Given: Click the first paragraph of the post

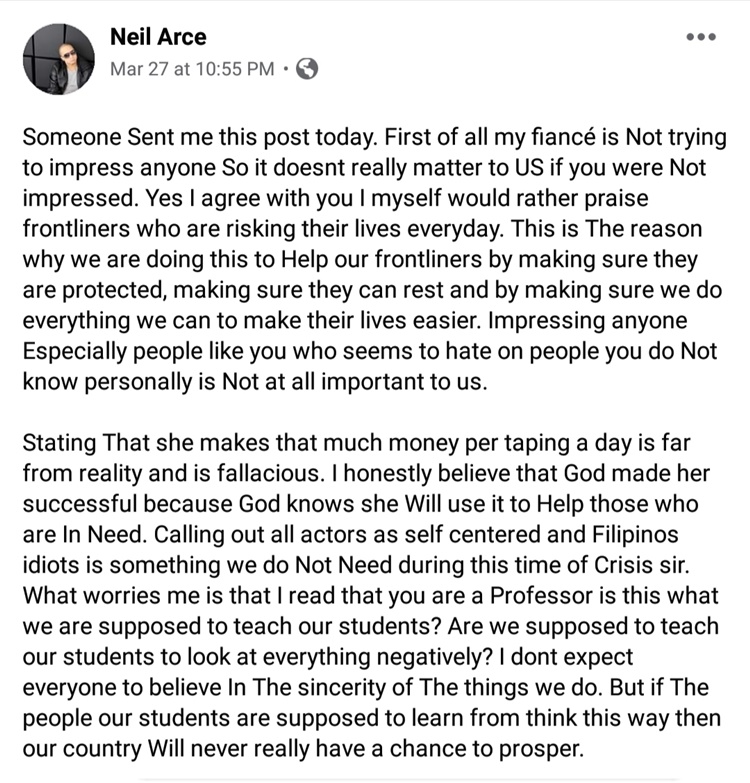Looking at the screenshot, I should (x=370, y=259).
